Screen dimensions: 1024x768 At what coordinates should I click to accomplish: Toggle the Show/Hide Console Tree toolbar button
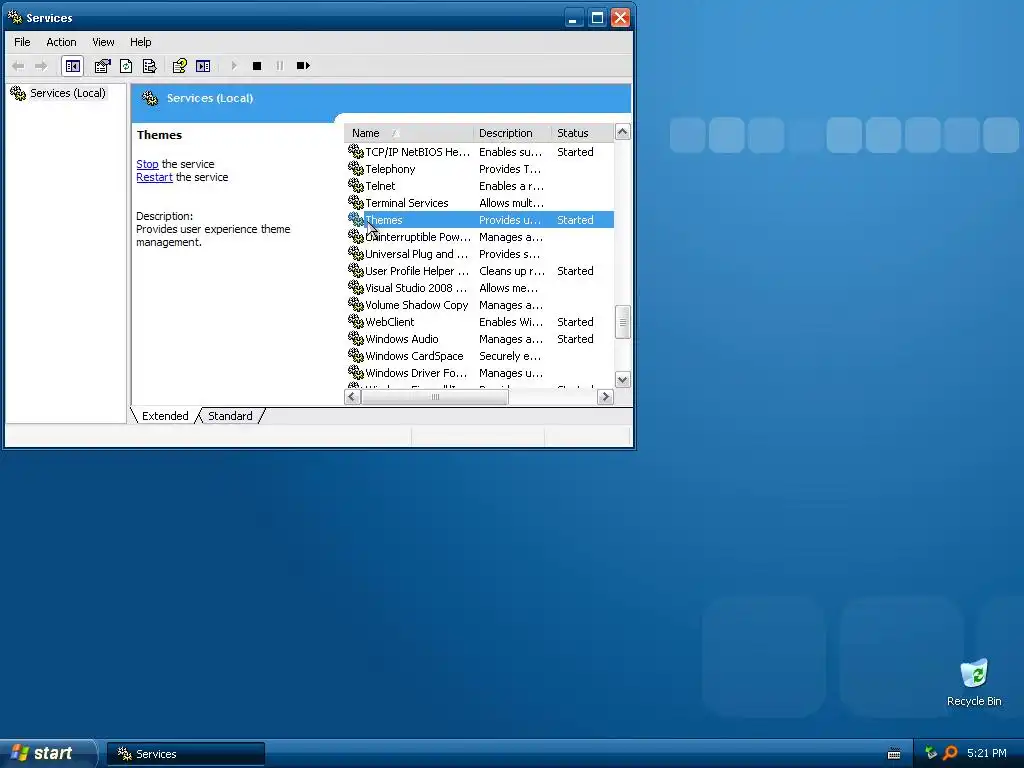point(72,66)
